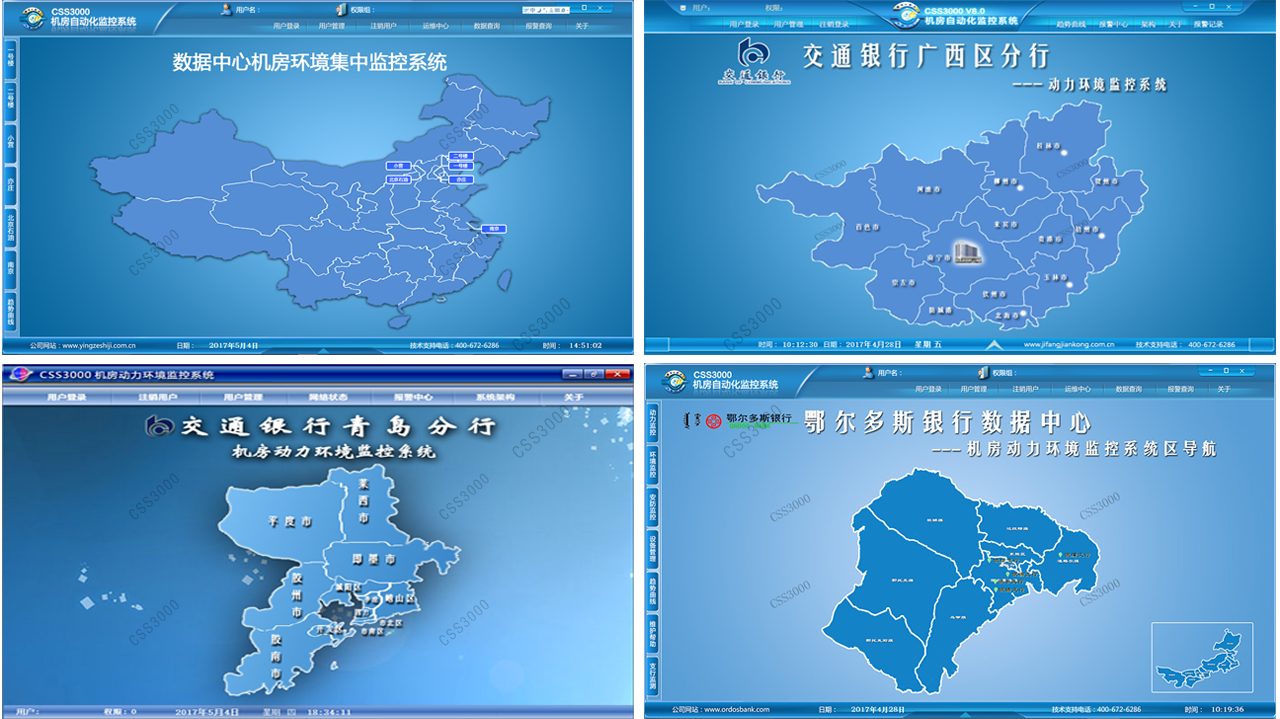The height and width of the screenshot is (719, 1280).
Task: Open 架构 in 广西区分行 window menu
Action: point(1148,24)
